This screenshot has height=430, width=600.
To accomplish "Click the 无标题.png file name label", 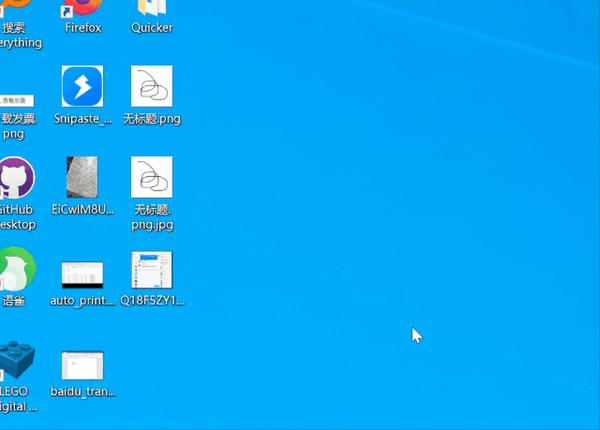I will 152,119.
